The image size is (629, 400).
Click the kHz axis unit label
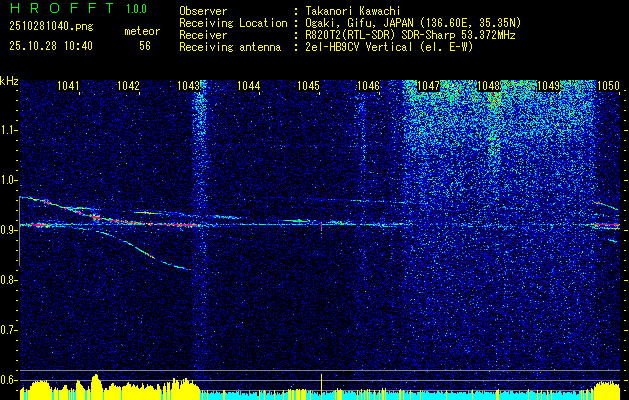pyautogui.click(x=9, y=81)
